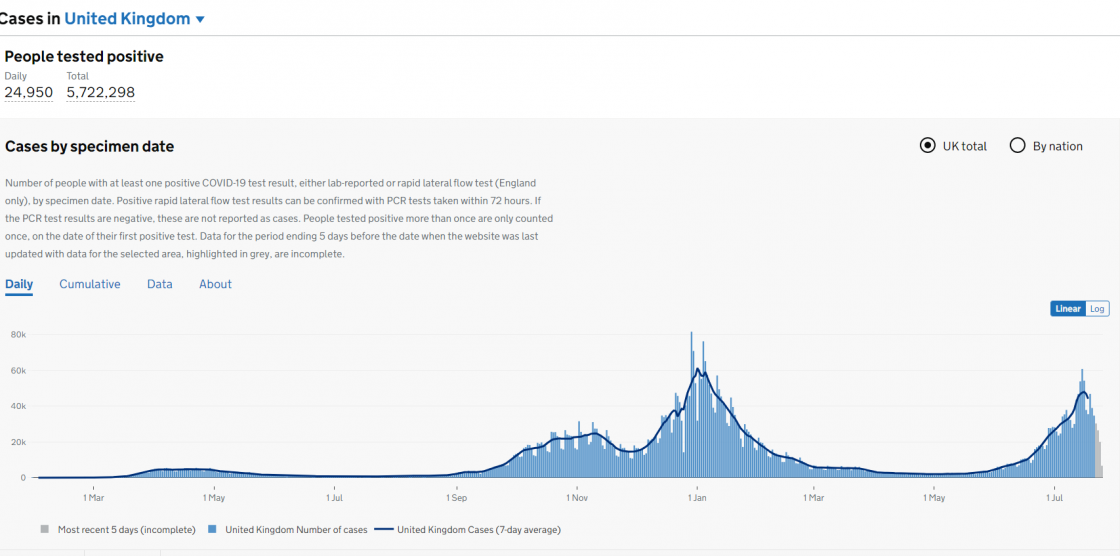Set chart scale to Linear
The width and height of the screenshot is (1120, 556).
[x=1067, y=309]
